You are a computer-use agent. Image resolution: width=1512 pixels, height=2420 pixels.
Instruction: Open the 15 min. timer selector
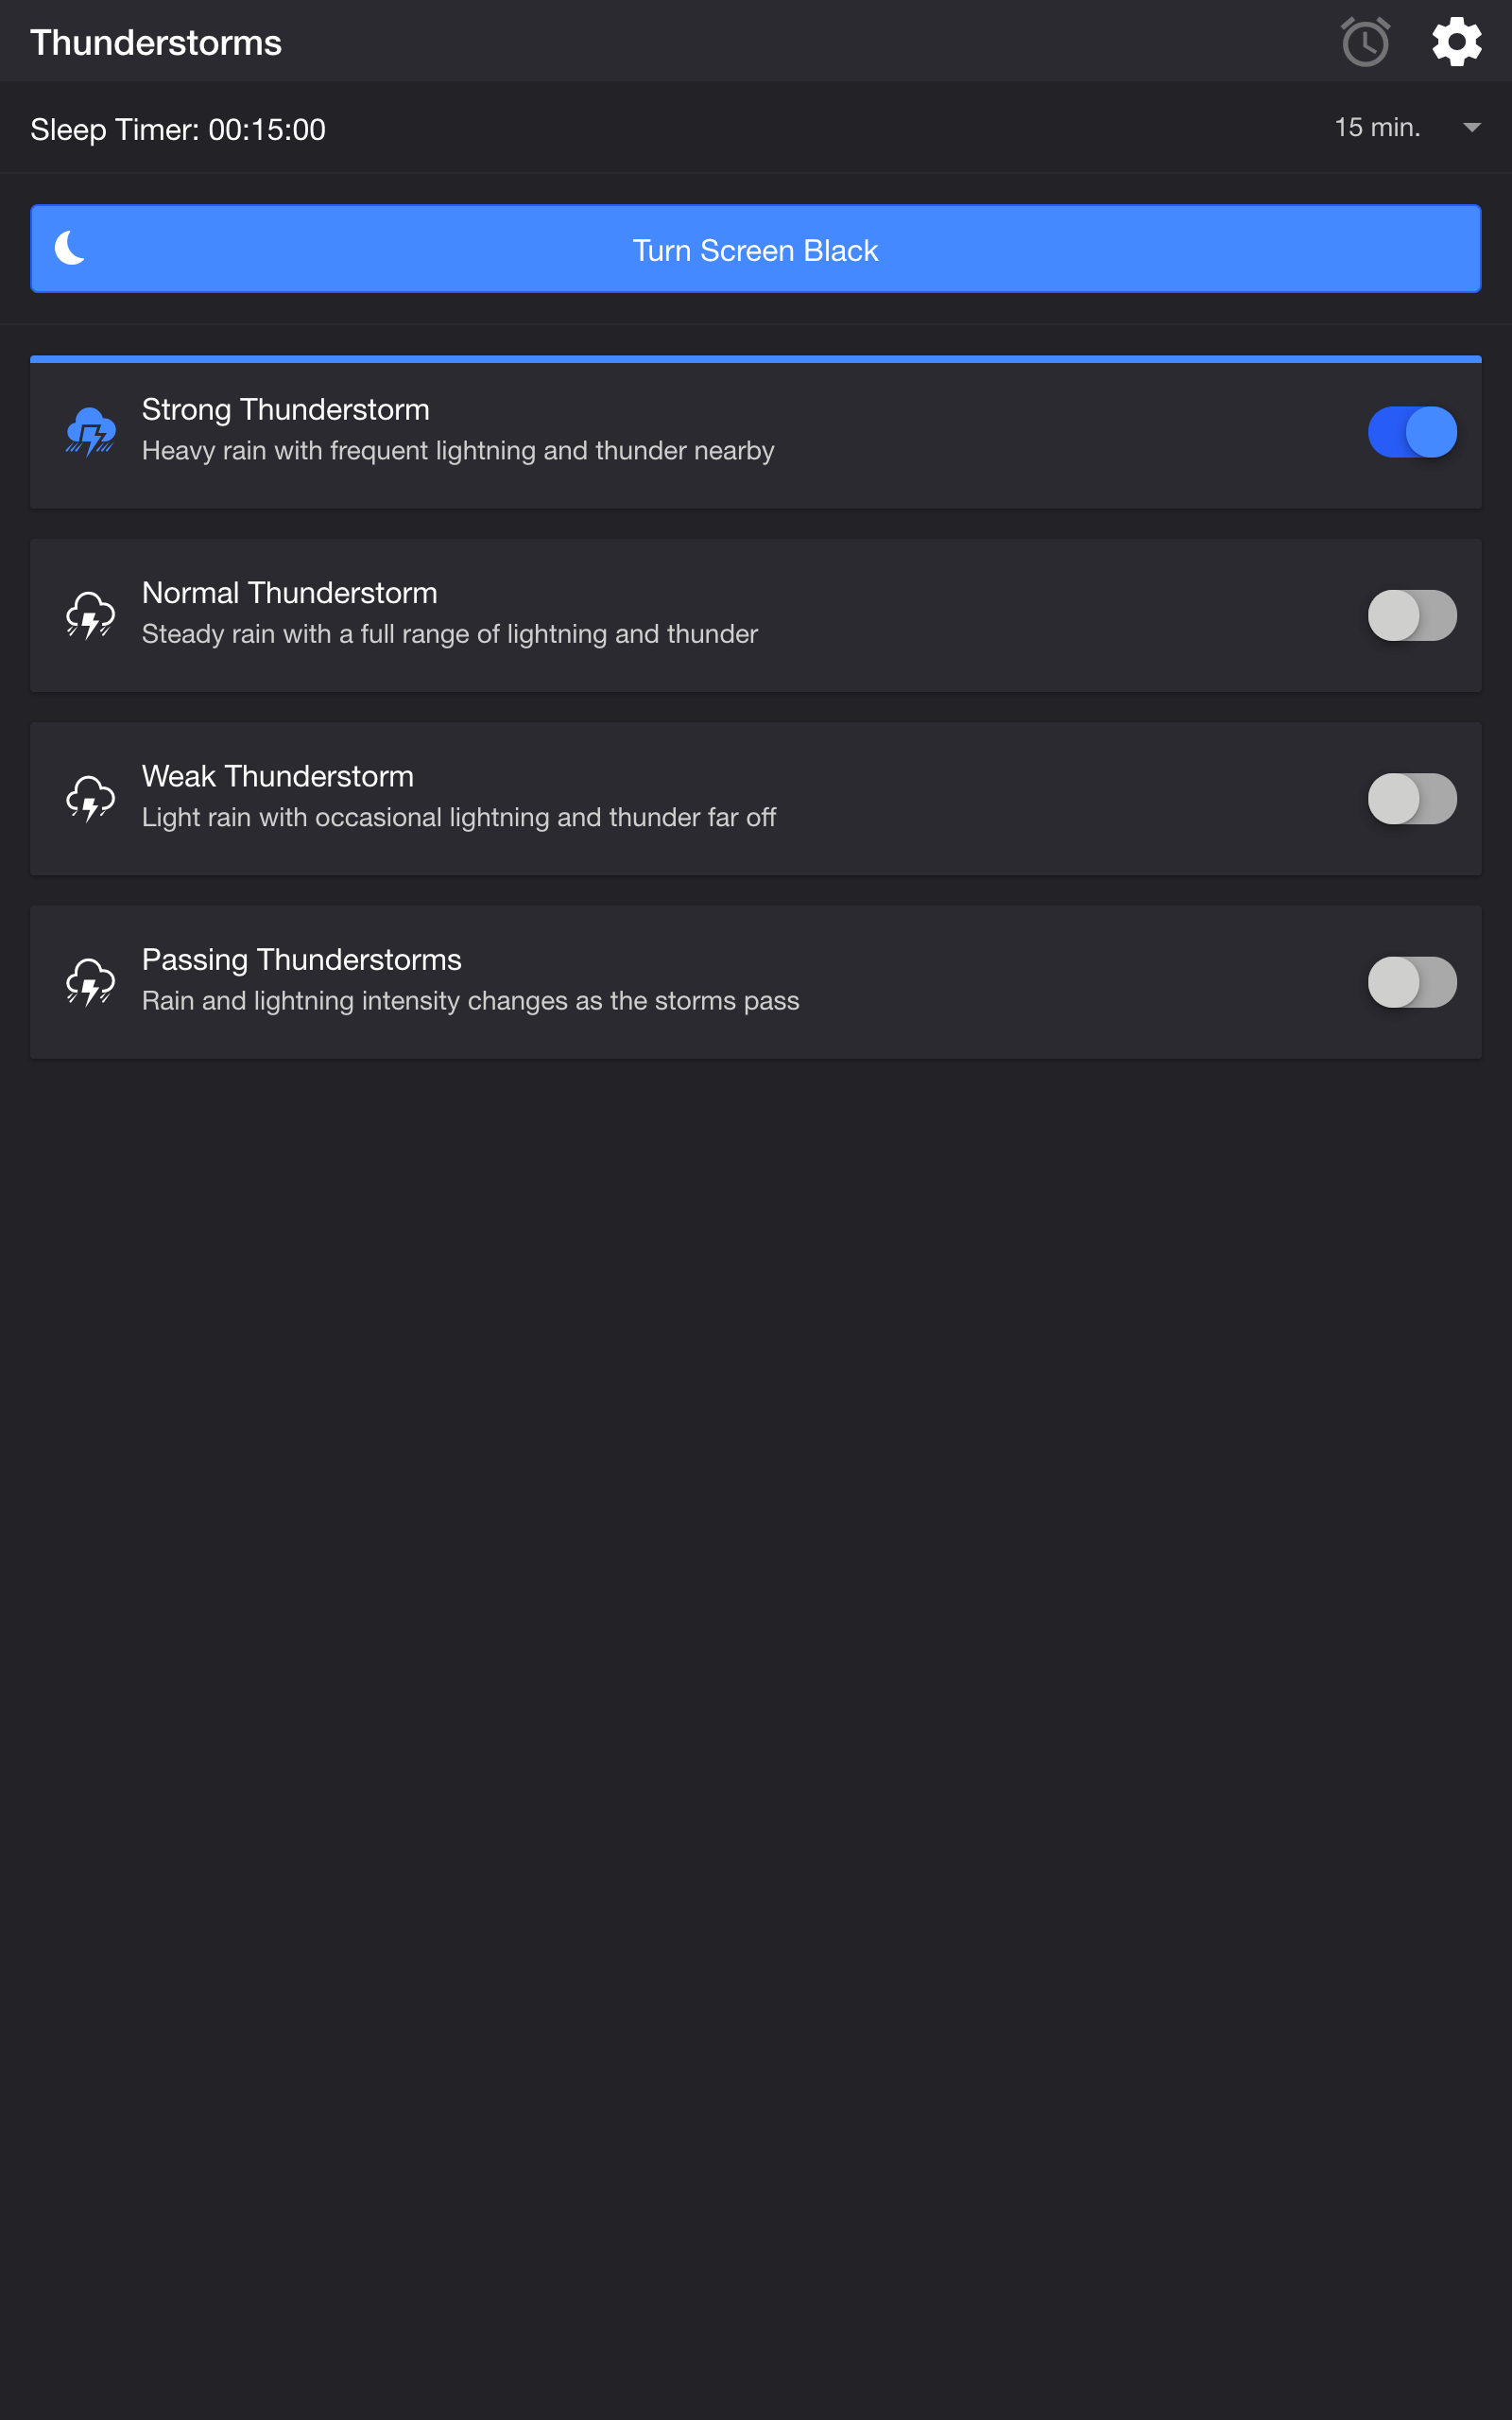pos(1377,128)
